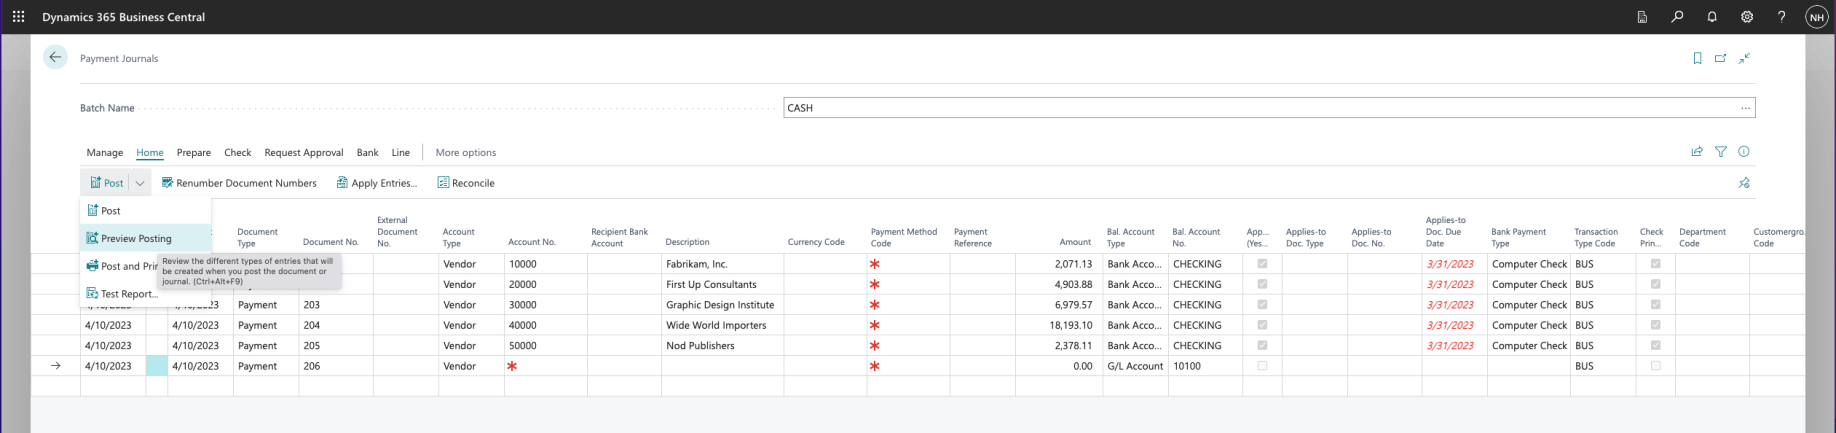The image size is (1836, 433).
Task: Open Batch Name lookup ellipsis
Action: pos(1745,108)
